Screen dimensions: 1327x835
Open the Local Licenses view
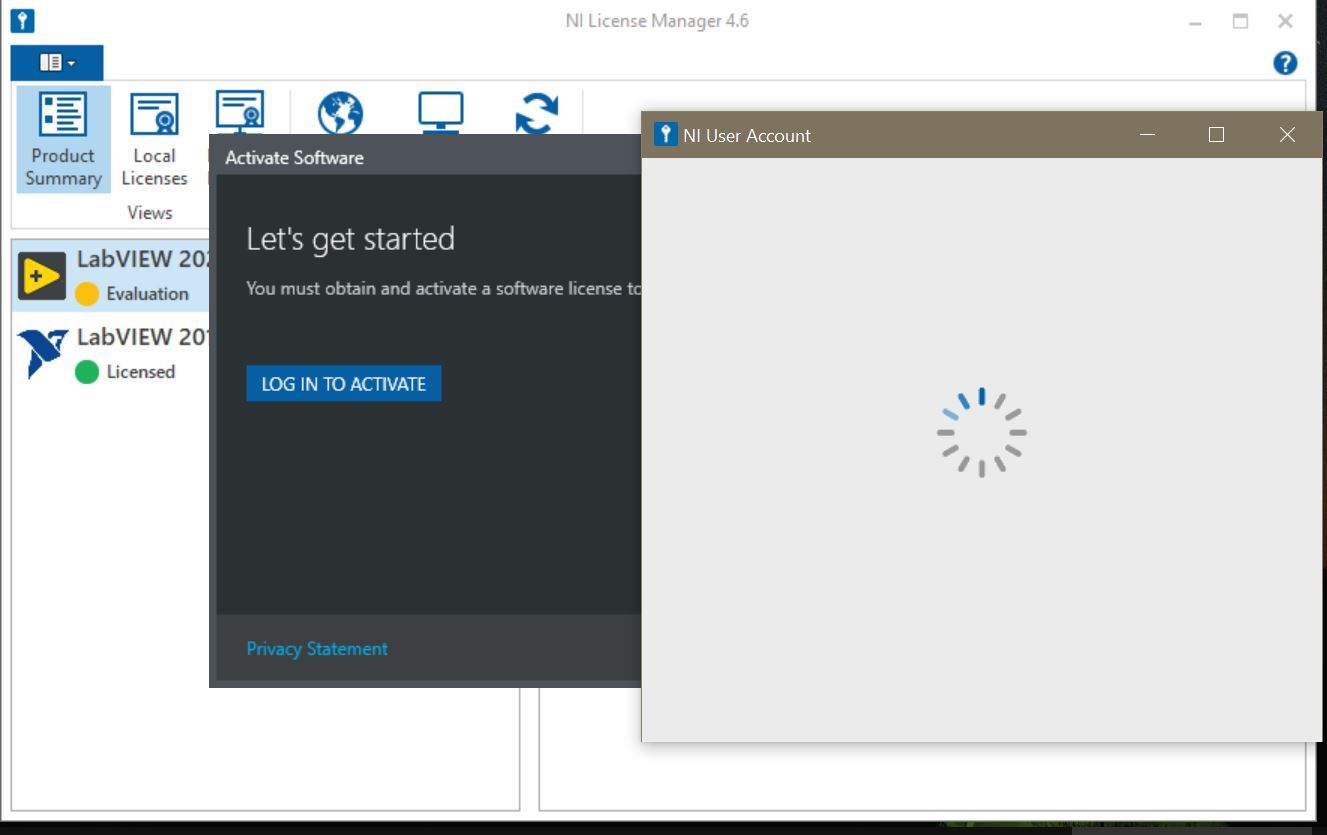pyautogui.click(x=153, y=140)
